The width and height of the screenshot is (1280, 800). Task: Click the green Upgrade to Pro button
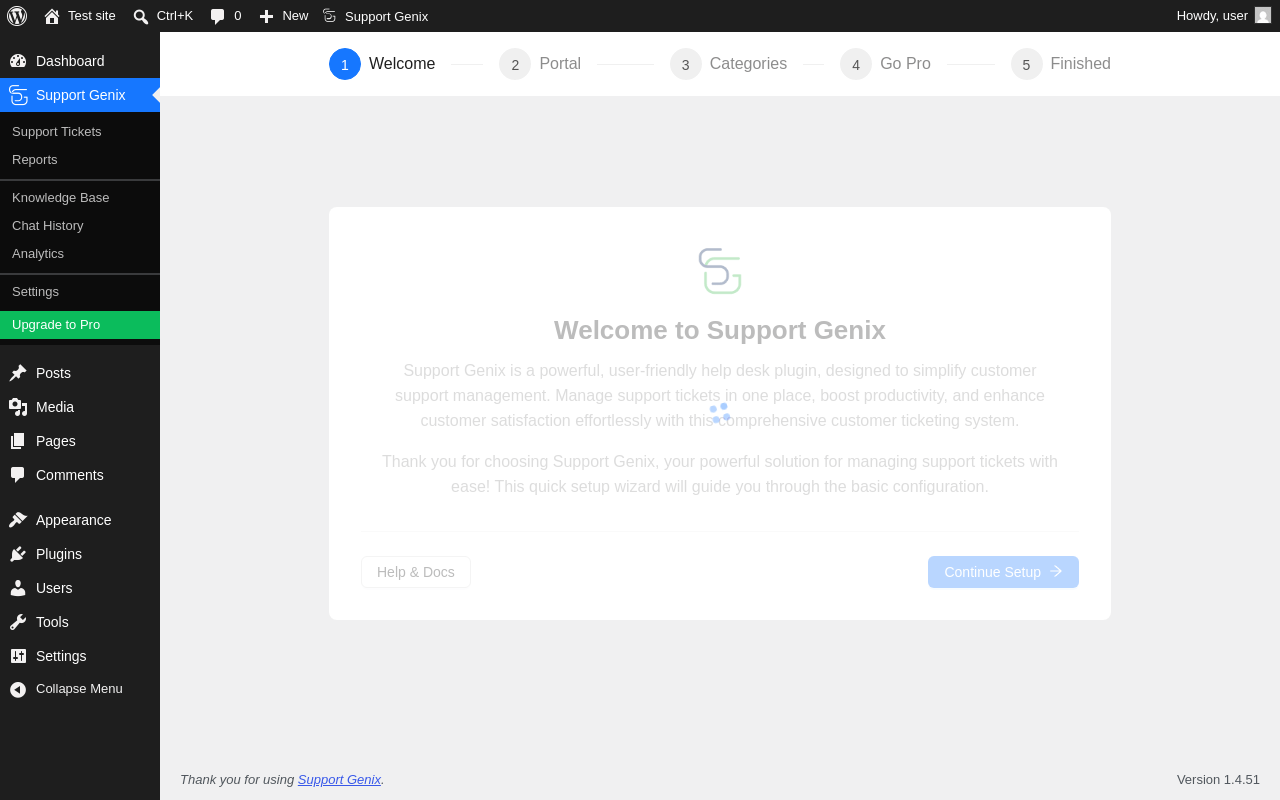[x=80, y=325]
